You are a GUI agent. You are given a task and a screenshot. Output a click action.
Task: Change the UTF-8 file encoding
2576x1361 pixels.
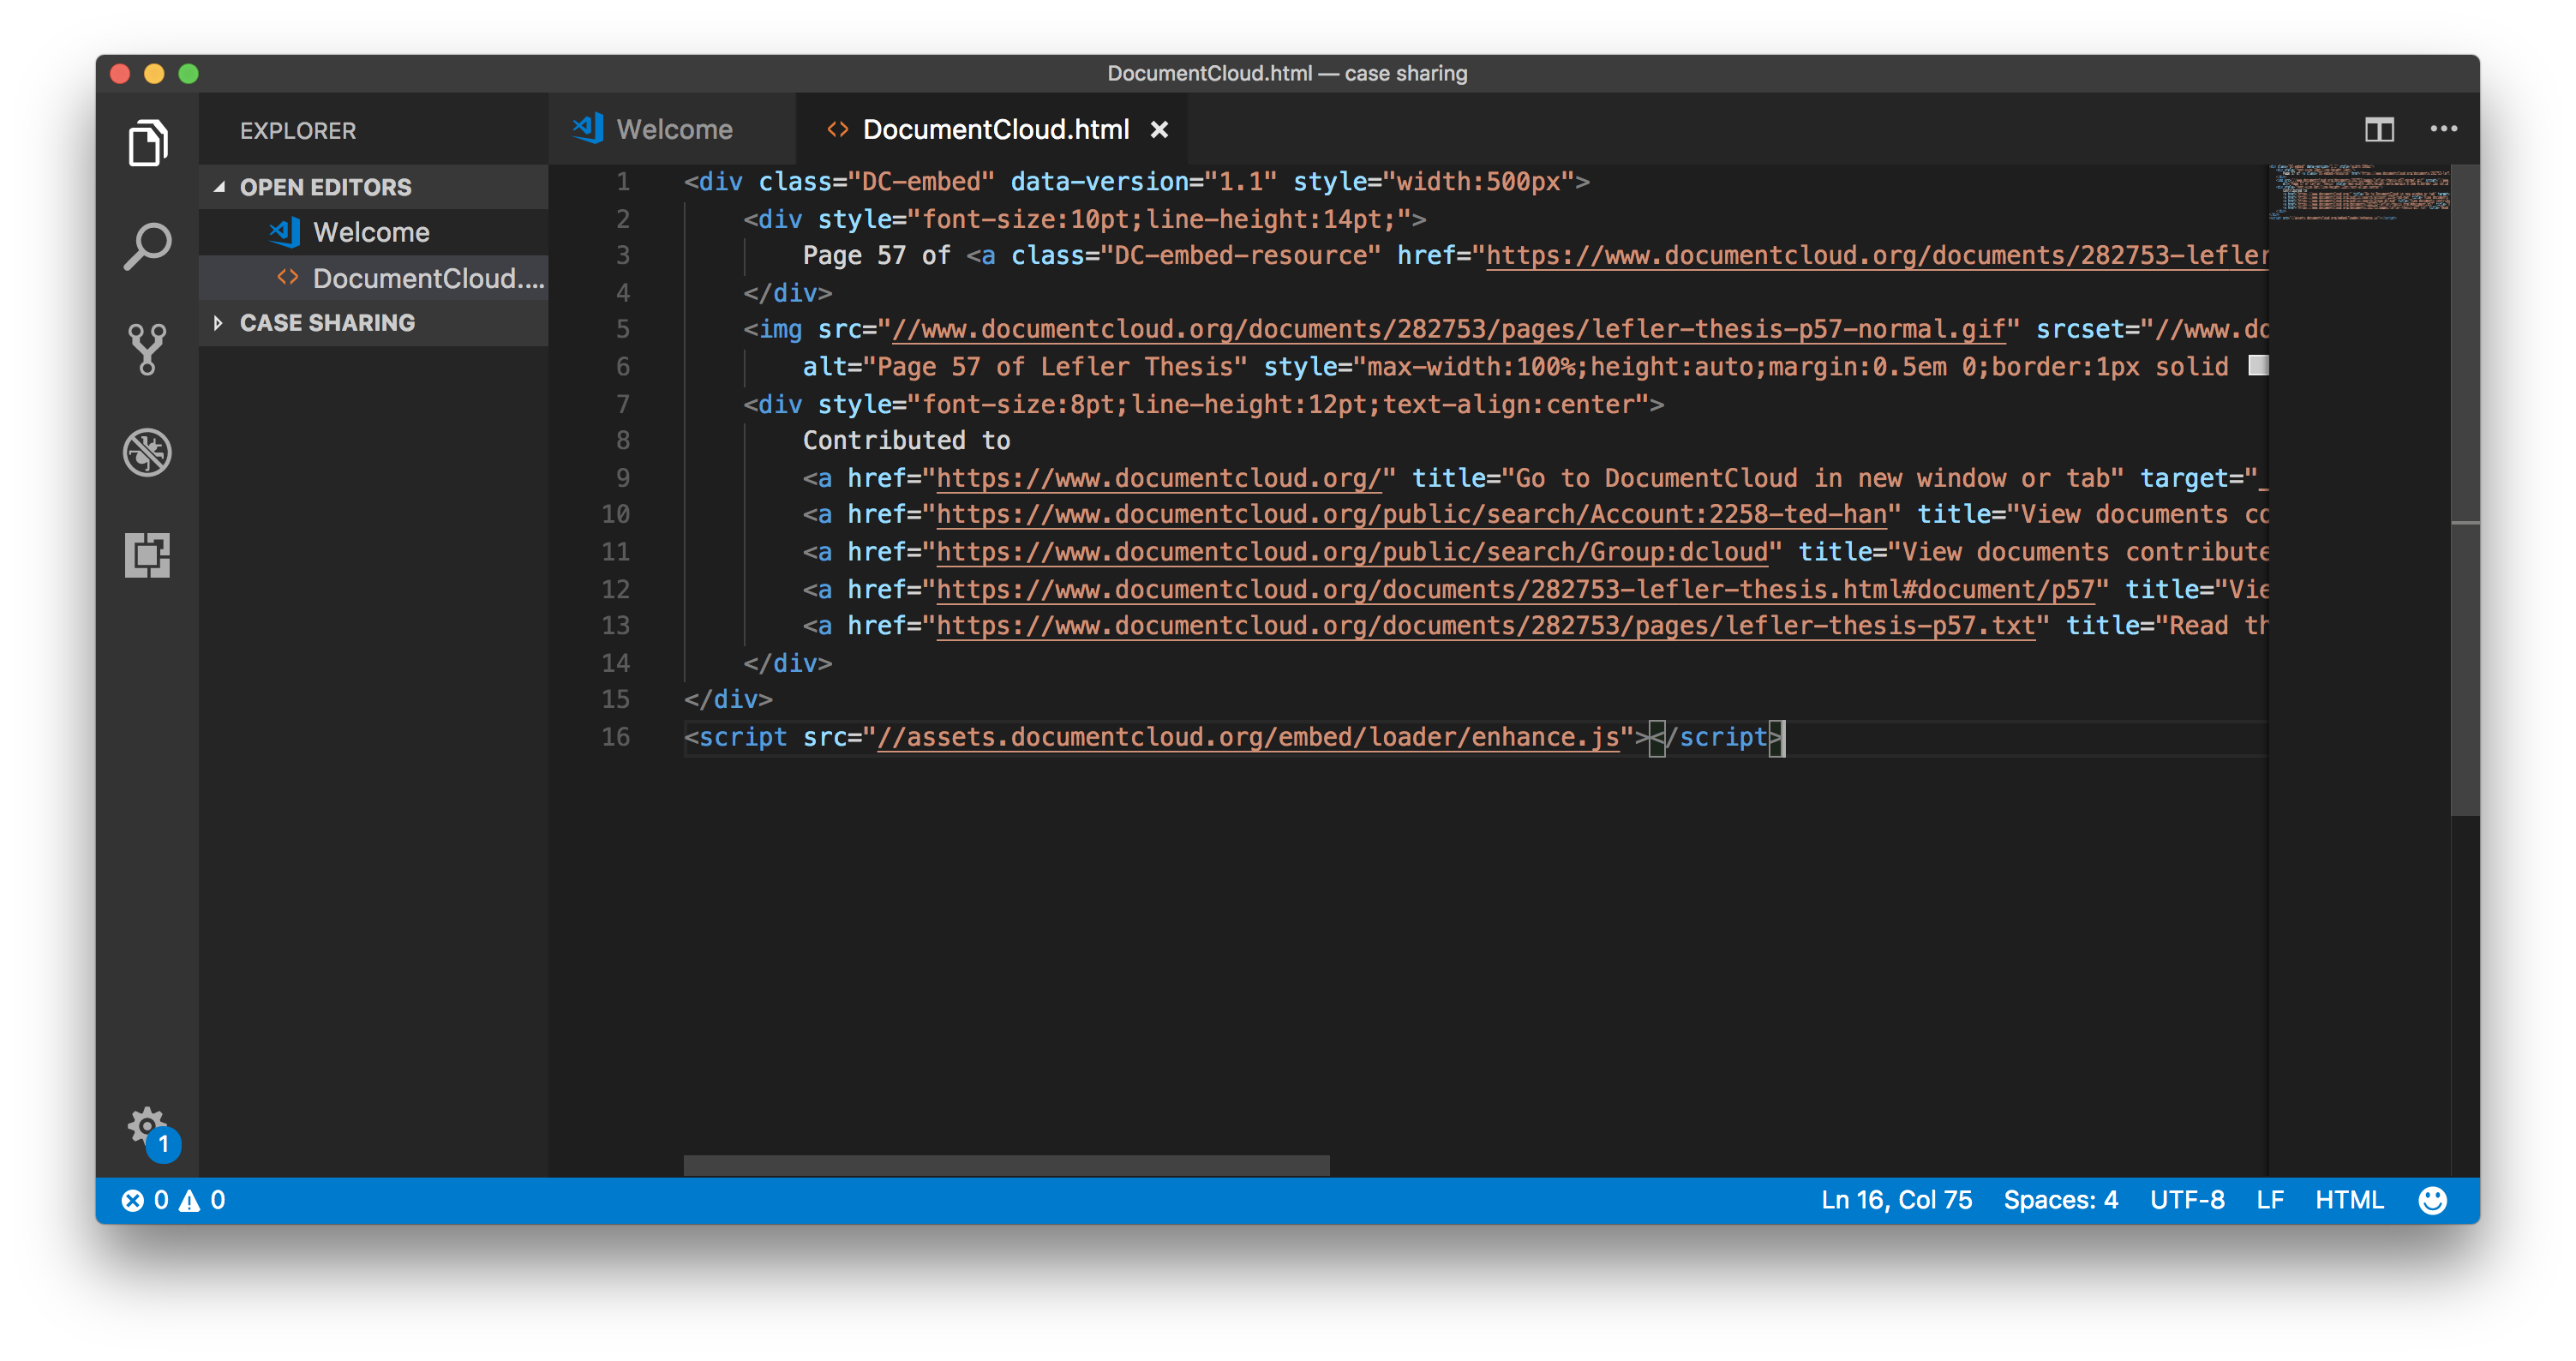point(2187,1200)
